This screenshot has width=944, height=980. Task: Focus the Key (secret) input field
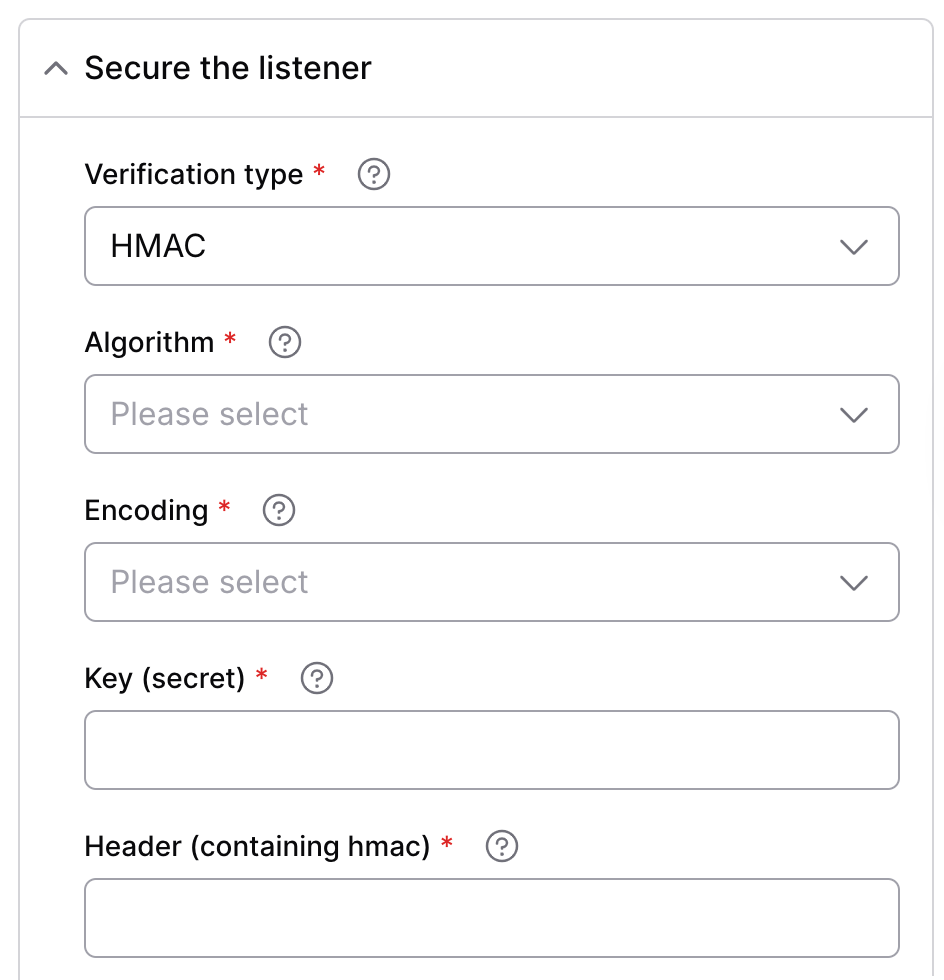point(492,750)
